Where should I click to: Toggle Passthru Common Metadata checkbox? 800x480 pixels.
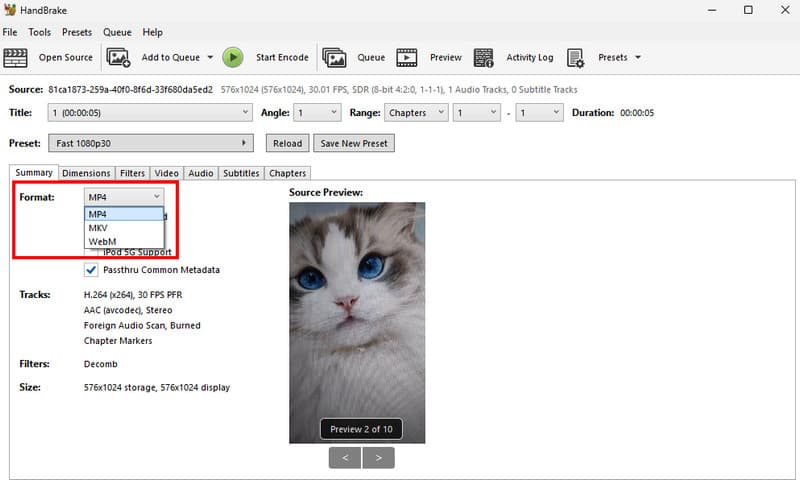pyautogui.click(x=91, y=270)
